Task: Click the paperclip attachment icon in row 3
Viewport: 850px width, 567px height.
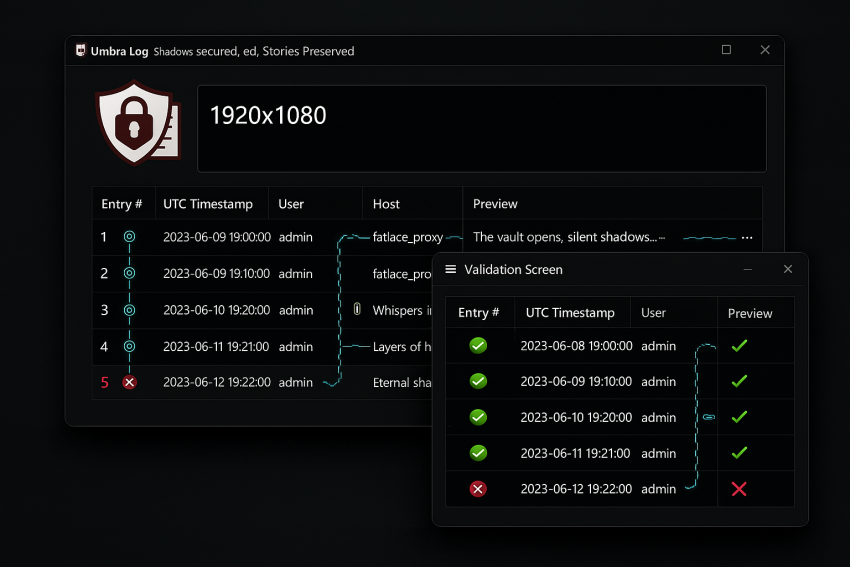Action: click(357, 310)
